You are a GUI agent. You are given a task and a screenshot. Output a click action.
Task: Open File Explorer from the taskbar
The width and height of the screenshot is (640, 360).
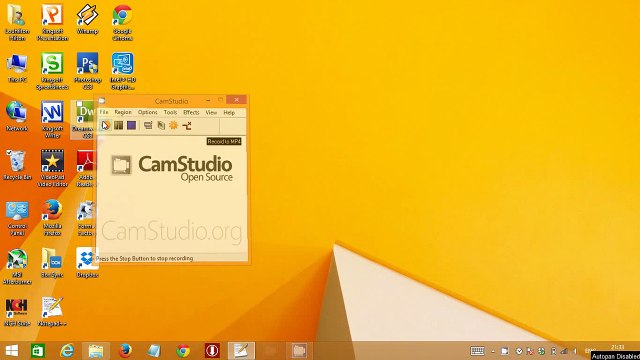96,351
